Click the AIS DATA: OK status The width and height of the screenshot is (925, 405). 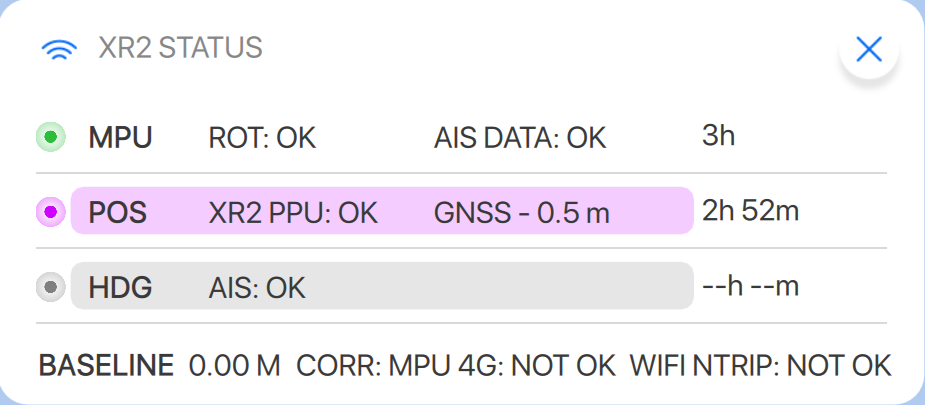point(520,137)
